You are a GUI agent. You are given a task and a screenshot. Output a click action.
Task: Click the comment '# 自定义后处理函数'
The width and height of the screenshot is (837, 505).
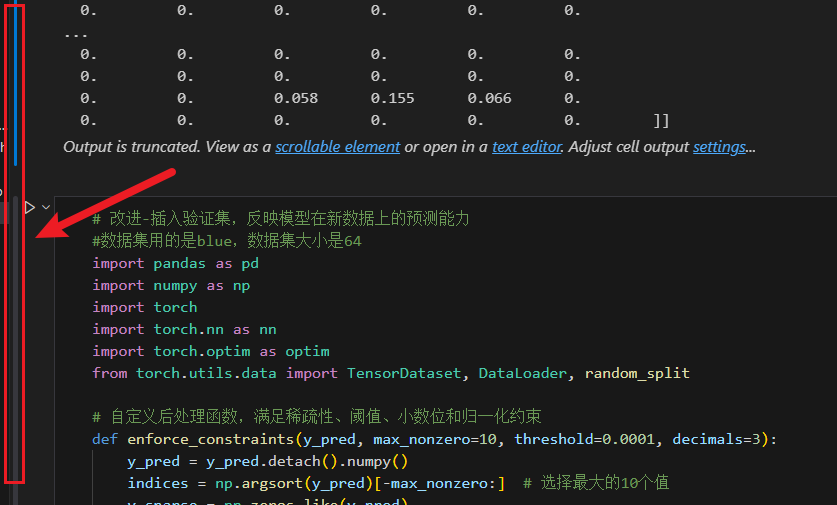coord(317,416)
